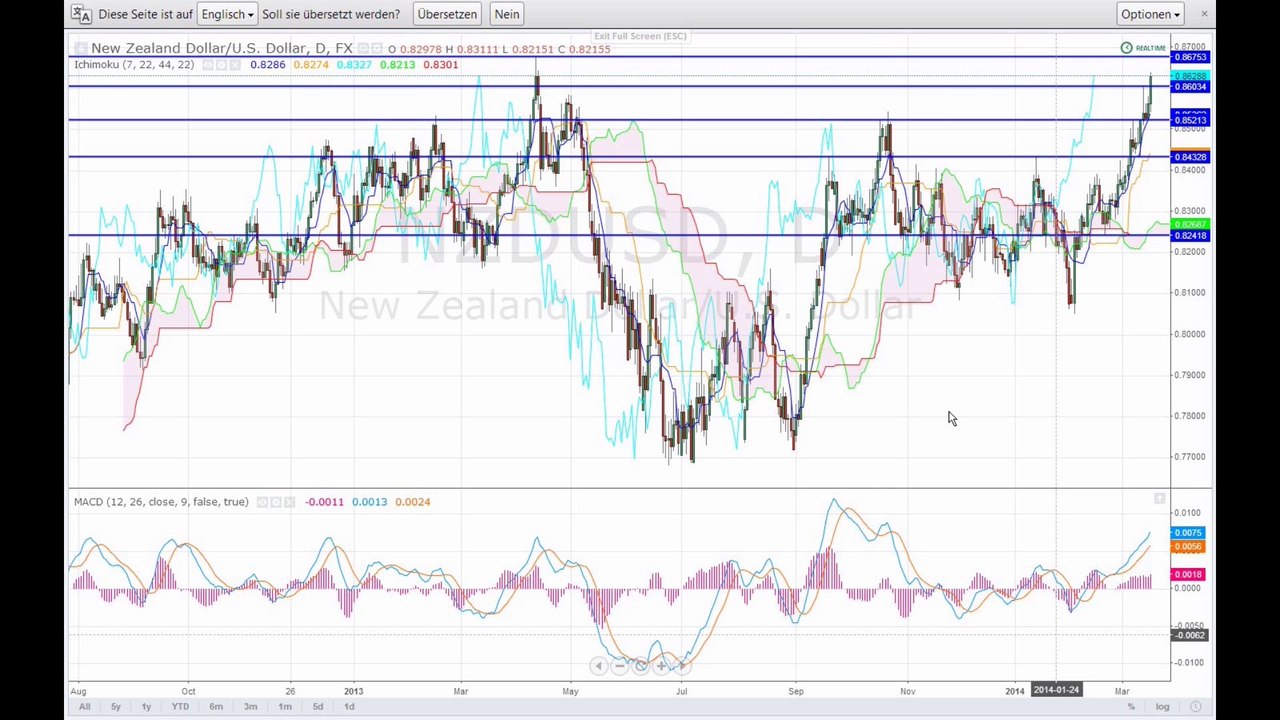Click the pink histogram value label 0.0018
Screen dimensions: 1280x720
(x=1188, y=575)
